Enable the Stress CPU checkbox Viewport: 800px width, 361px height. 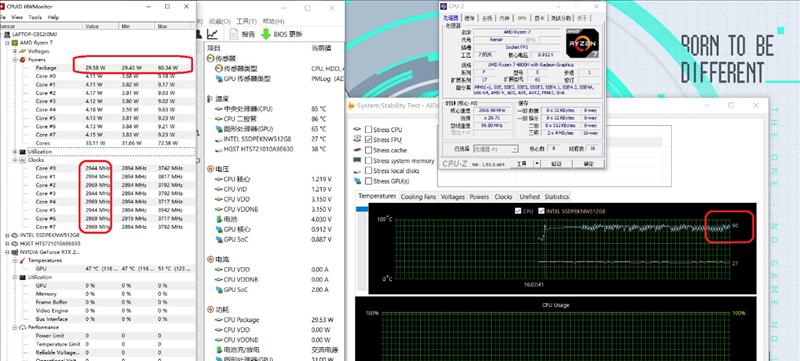point(368,130)
